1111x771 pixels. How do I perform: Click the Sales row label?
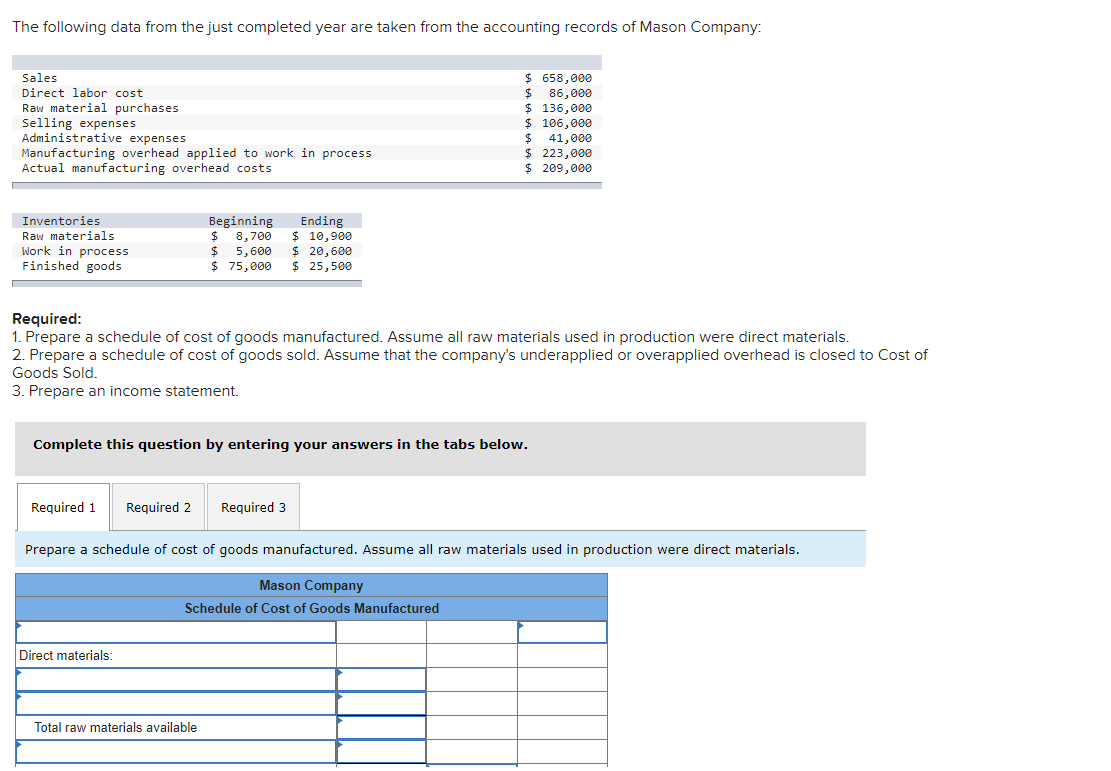tap(40, 78)
